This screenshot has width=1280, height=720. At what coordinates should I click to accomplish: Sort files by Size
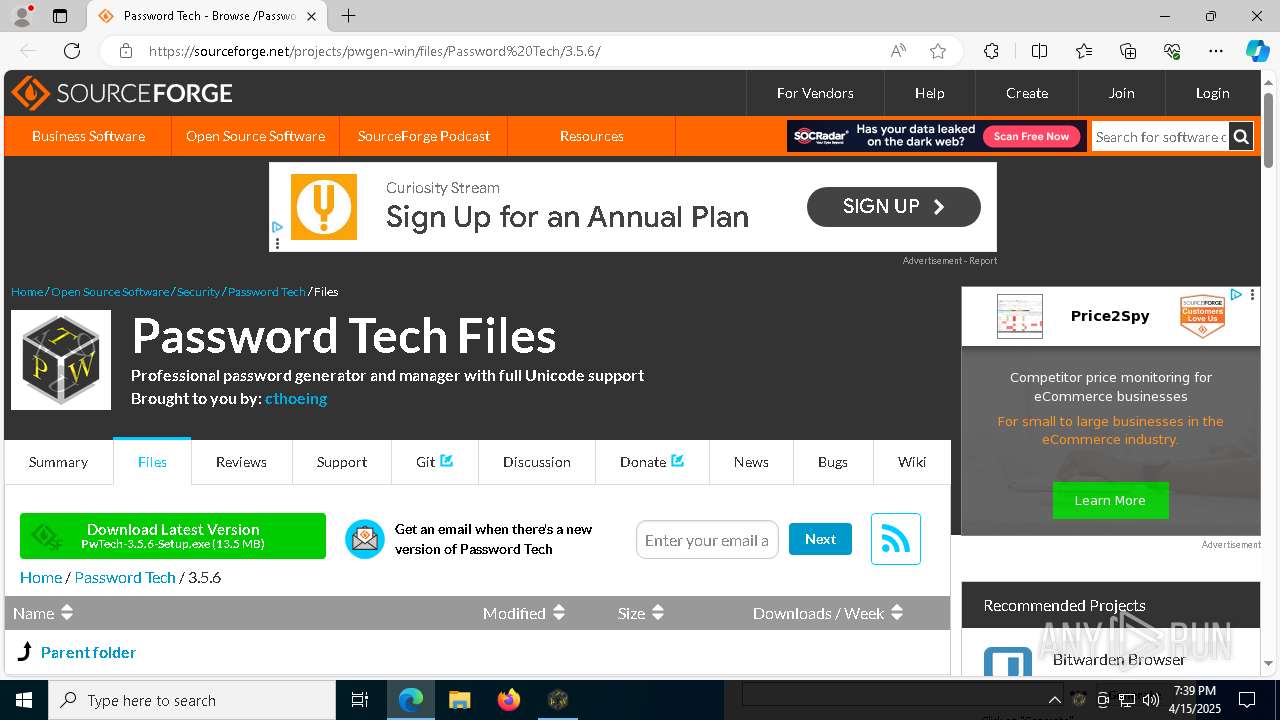tap(641, 613)
